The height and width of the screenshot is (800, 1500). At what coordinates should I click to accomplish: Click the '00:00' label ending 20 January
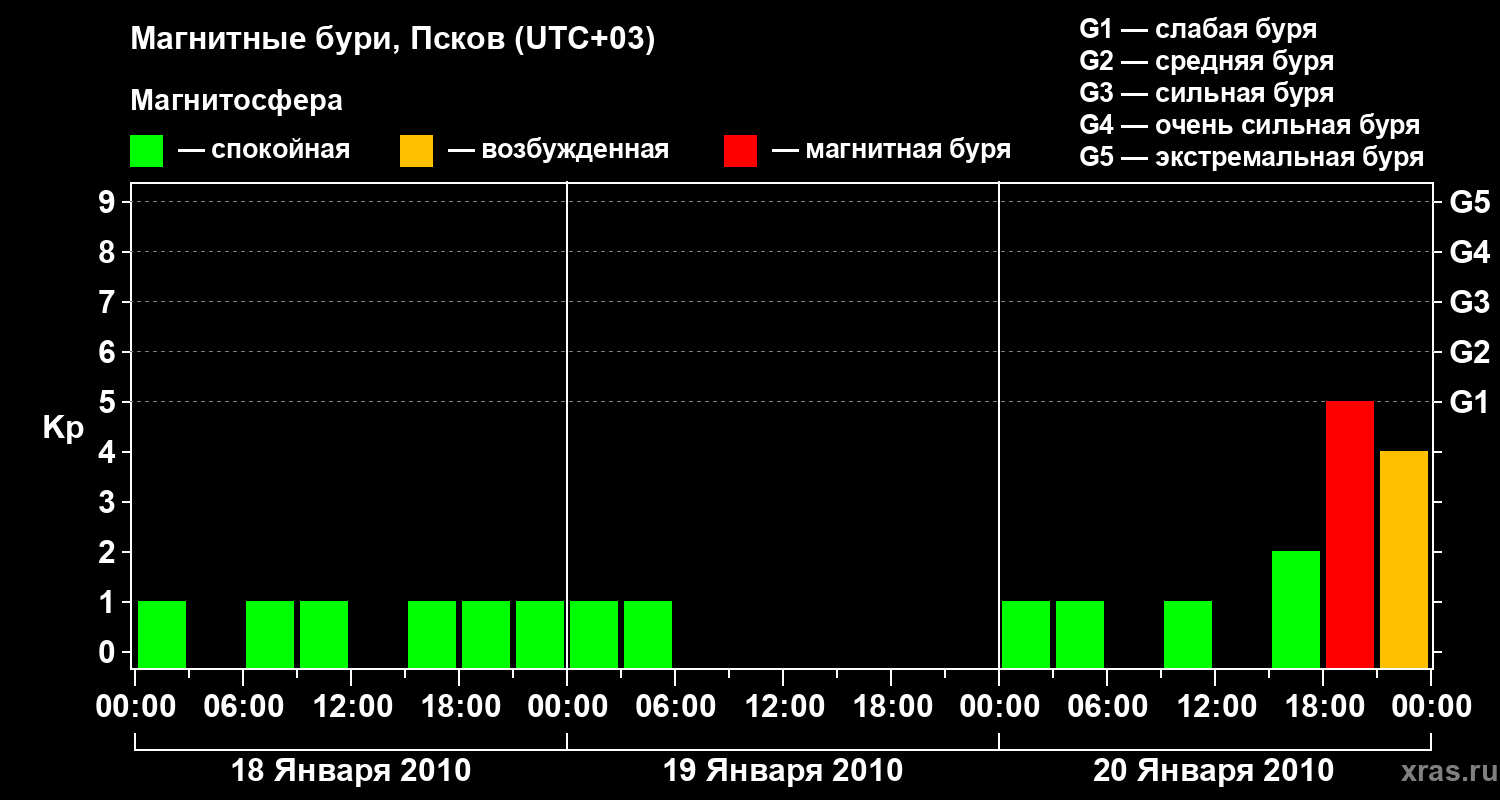coord(1431,707)
